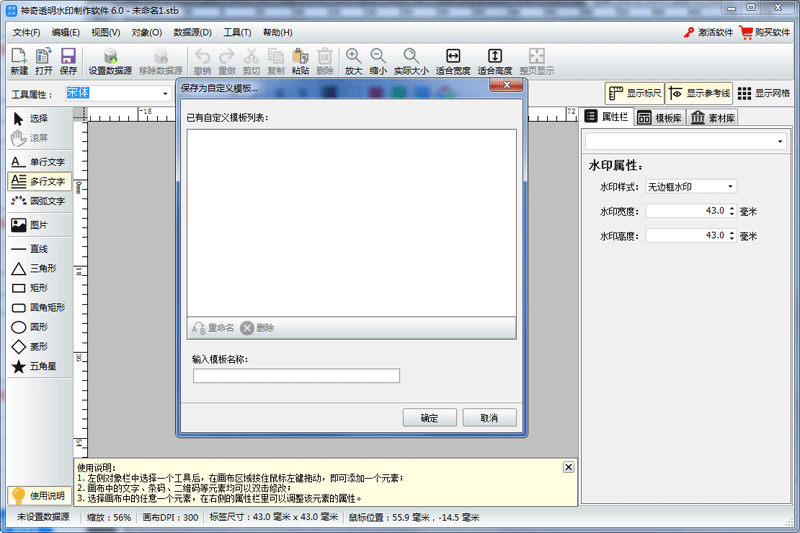Select the 菱形 diamond tool
The width and height of the screenshot is (800, 533).
point(39,347)
